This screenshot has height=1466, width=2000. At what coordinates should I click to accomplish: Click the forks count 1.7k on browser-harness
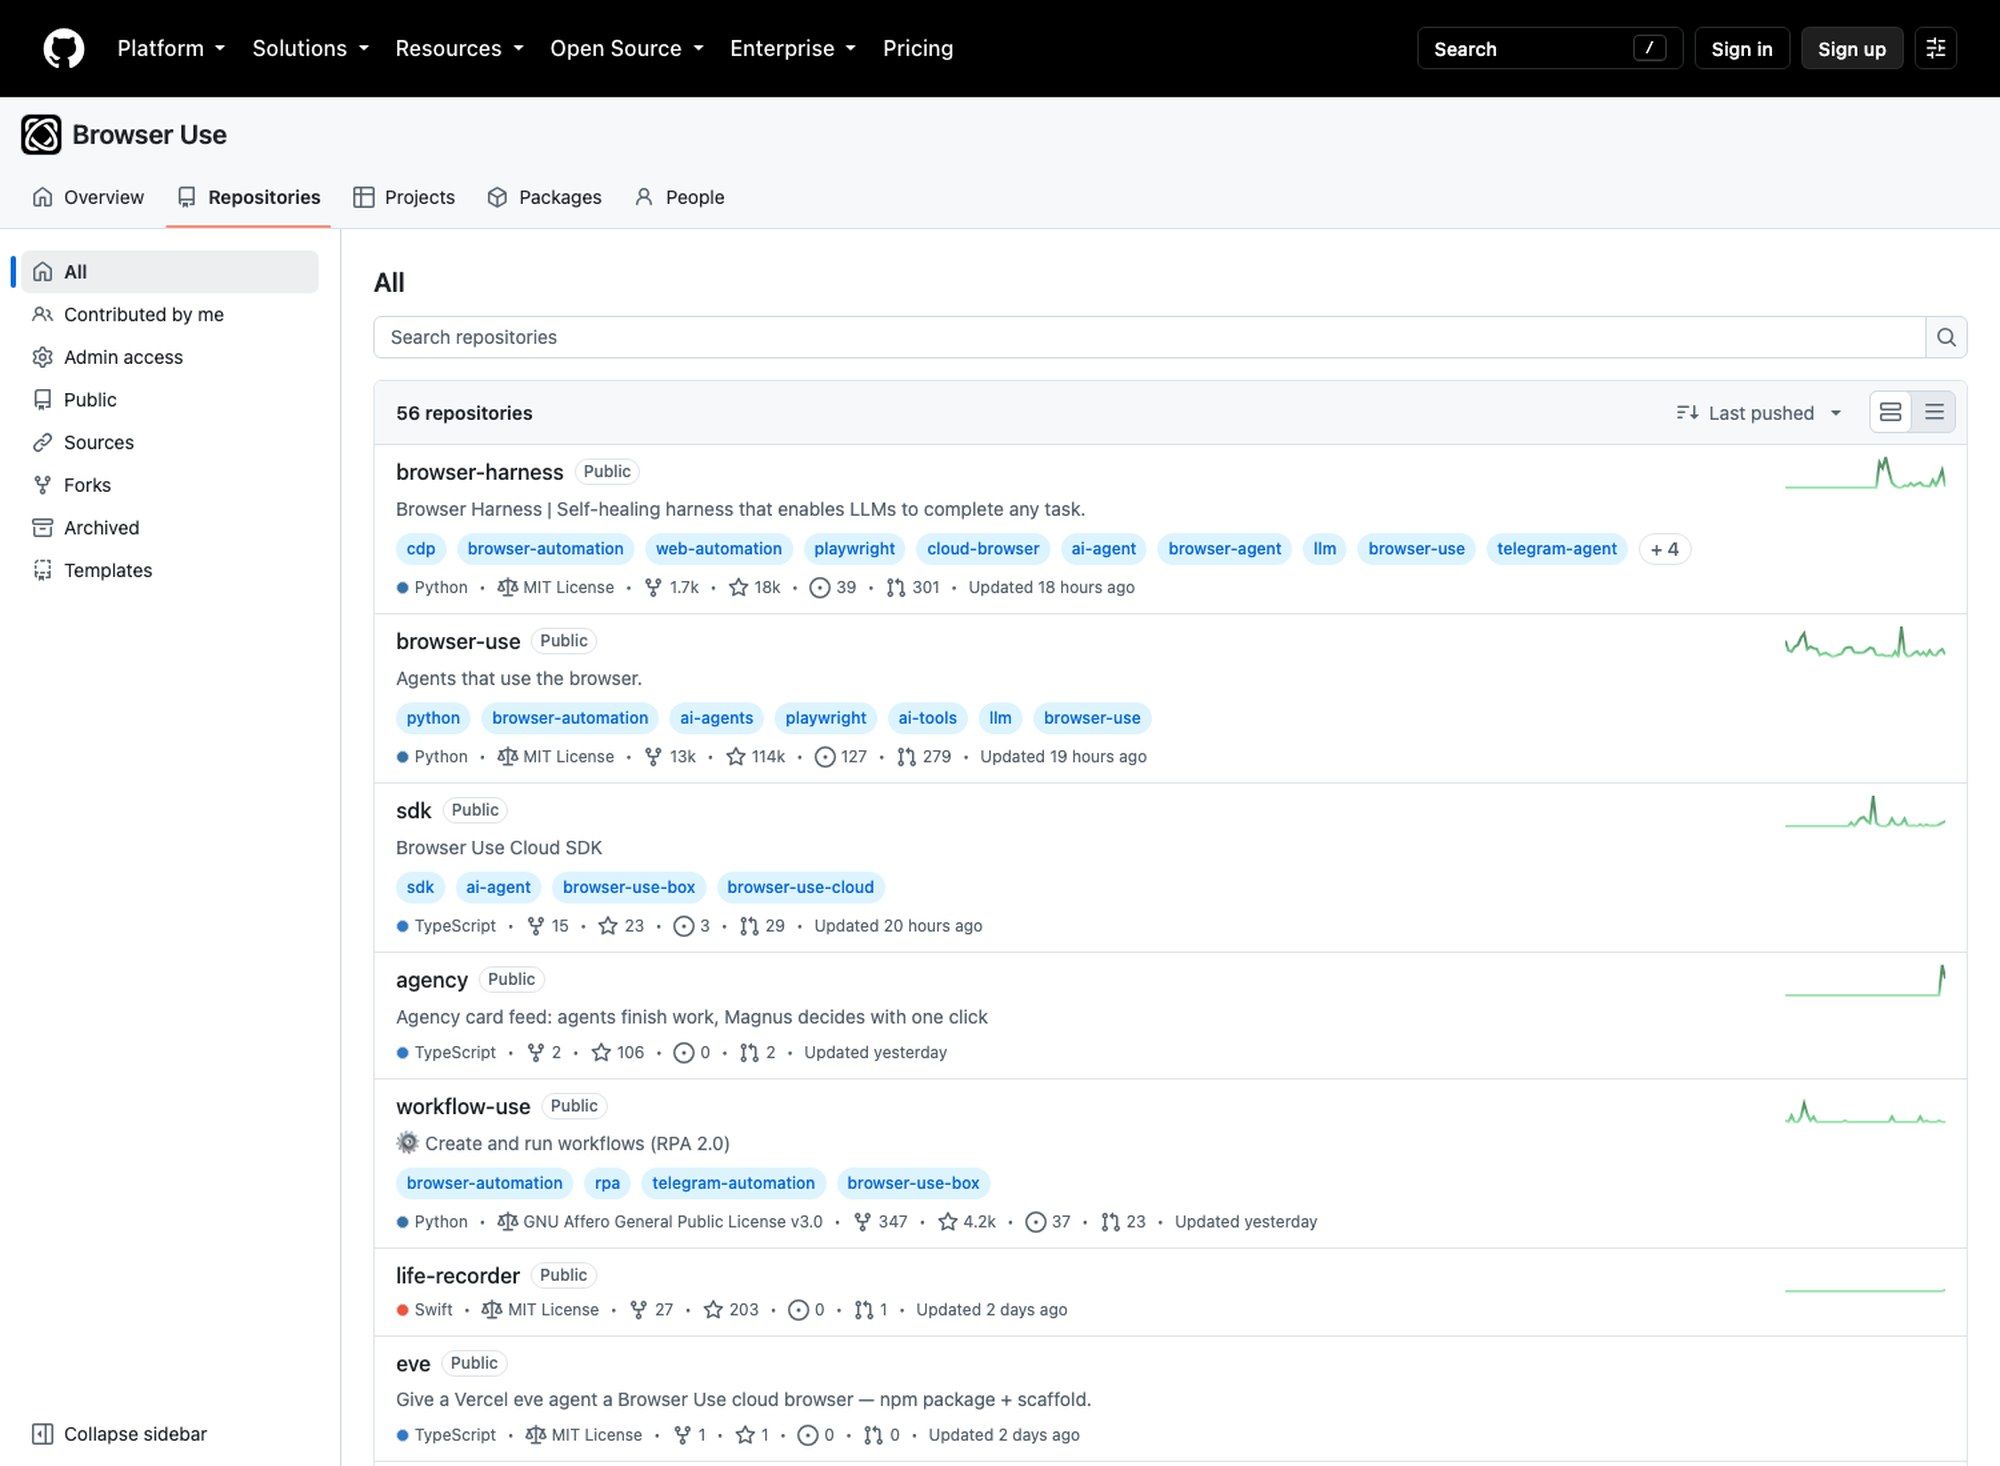point(672,587)
